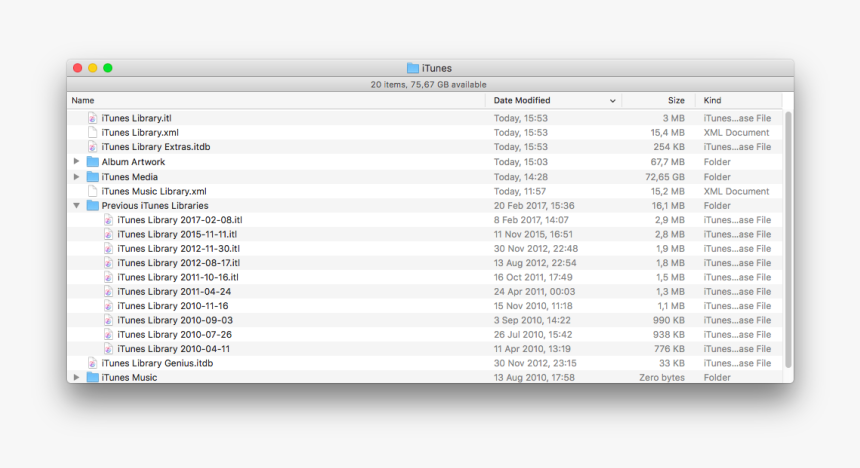Select the name iTunes Library 2012-11-30.itl

pos(179,249)
